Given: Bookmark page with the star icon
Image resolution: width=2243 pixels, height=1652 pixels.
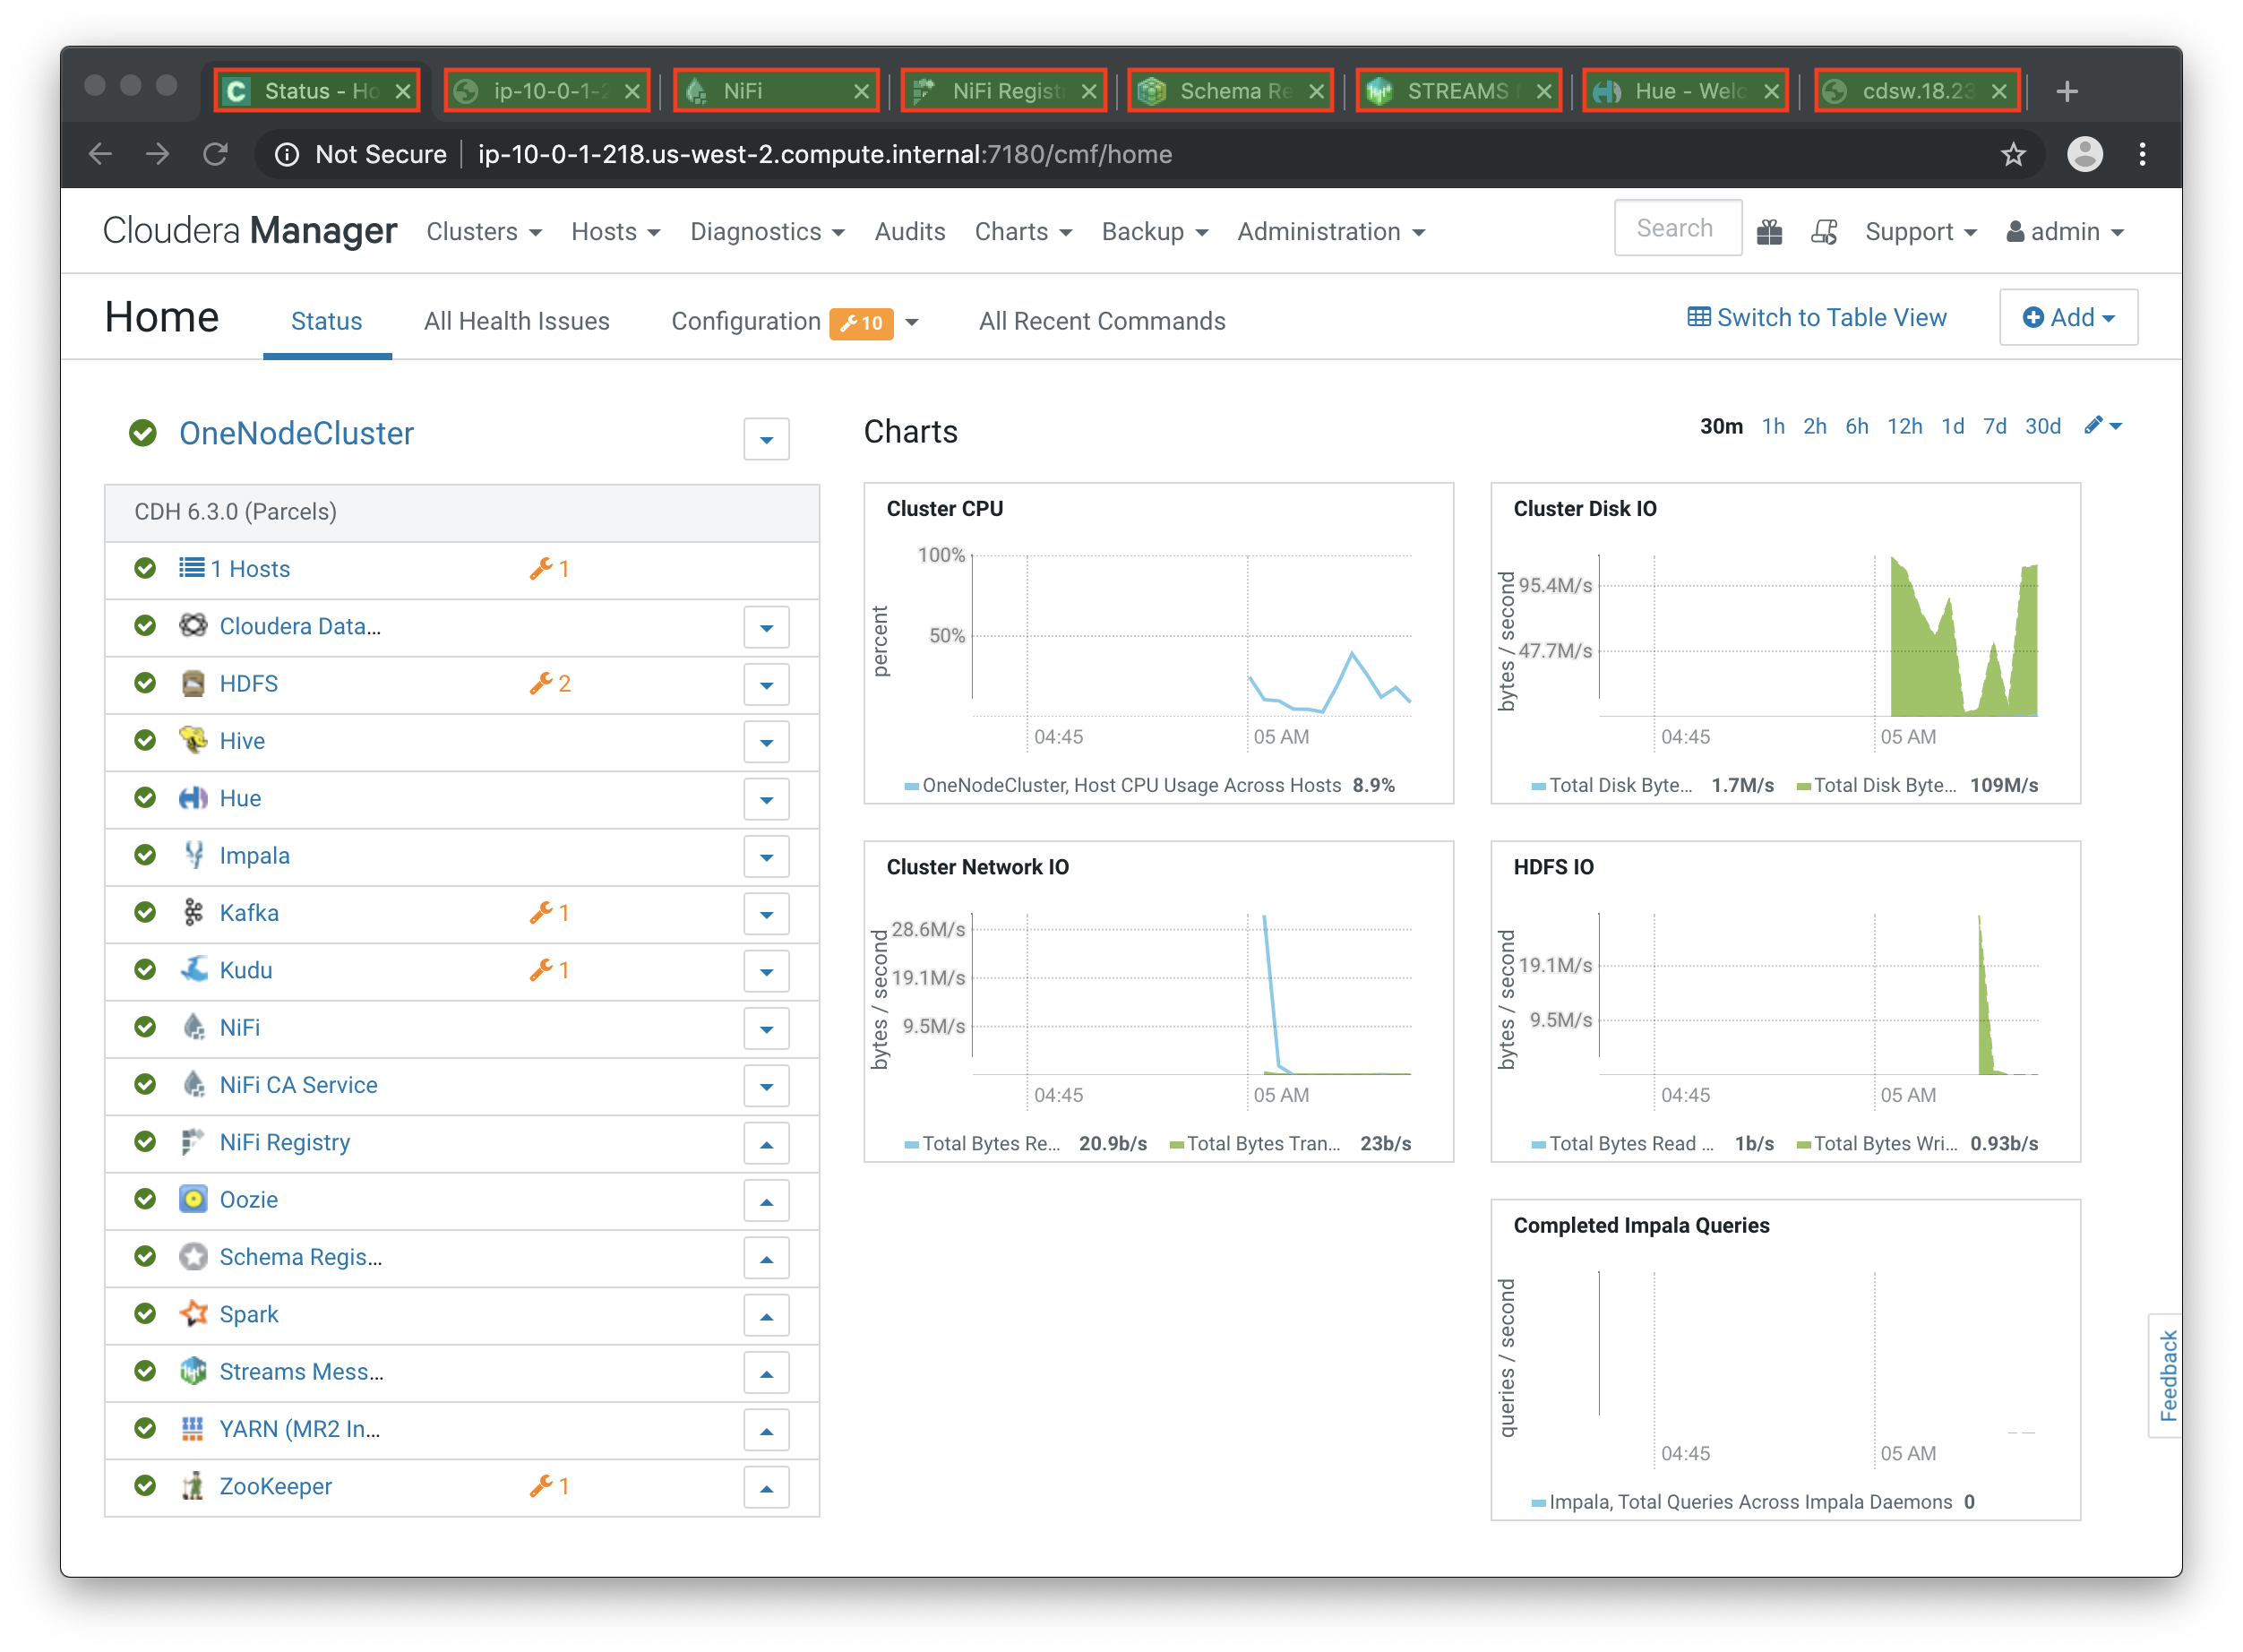Looking at the screenshot, I should click(x=2012, y=154).
